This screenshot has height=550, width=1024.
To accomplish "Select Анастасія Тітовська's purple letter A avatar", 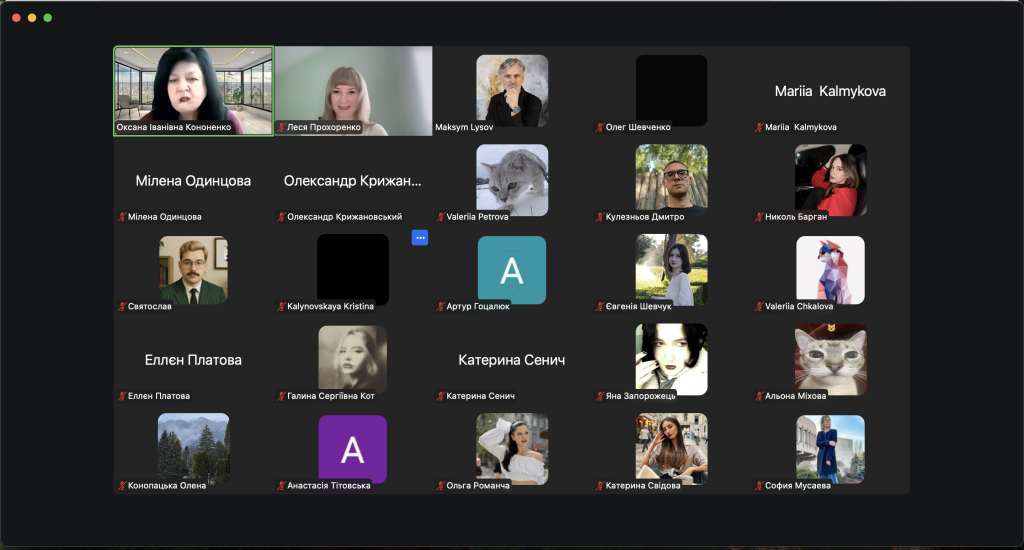I will (x=352, y=450).
